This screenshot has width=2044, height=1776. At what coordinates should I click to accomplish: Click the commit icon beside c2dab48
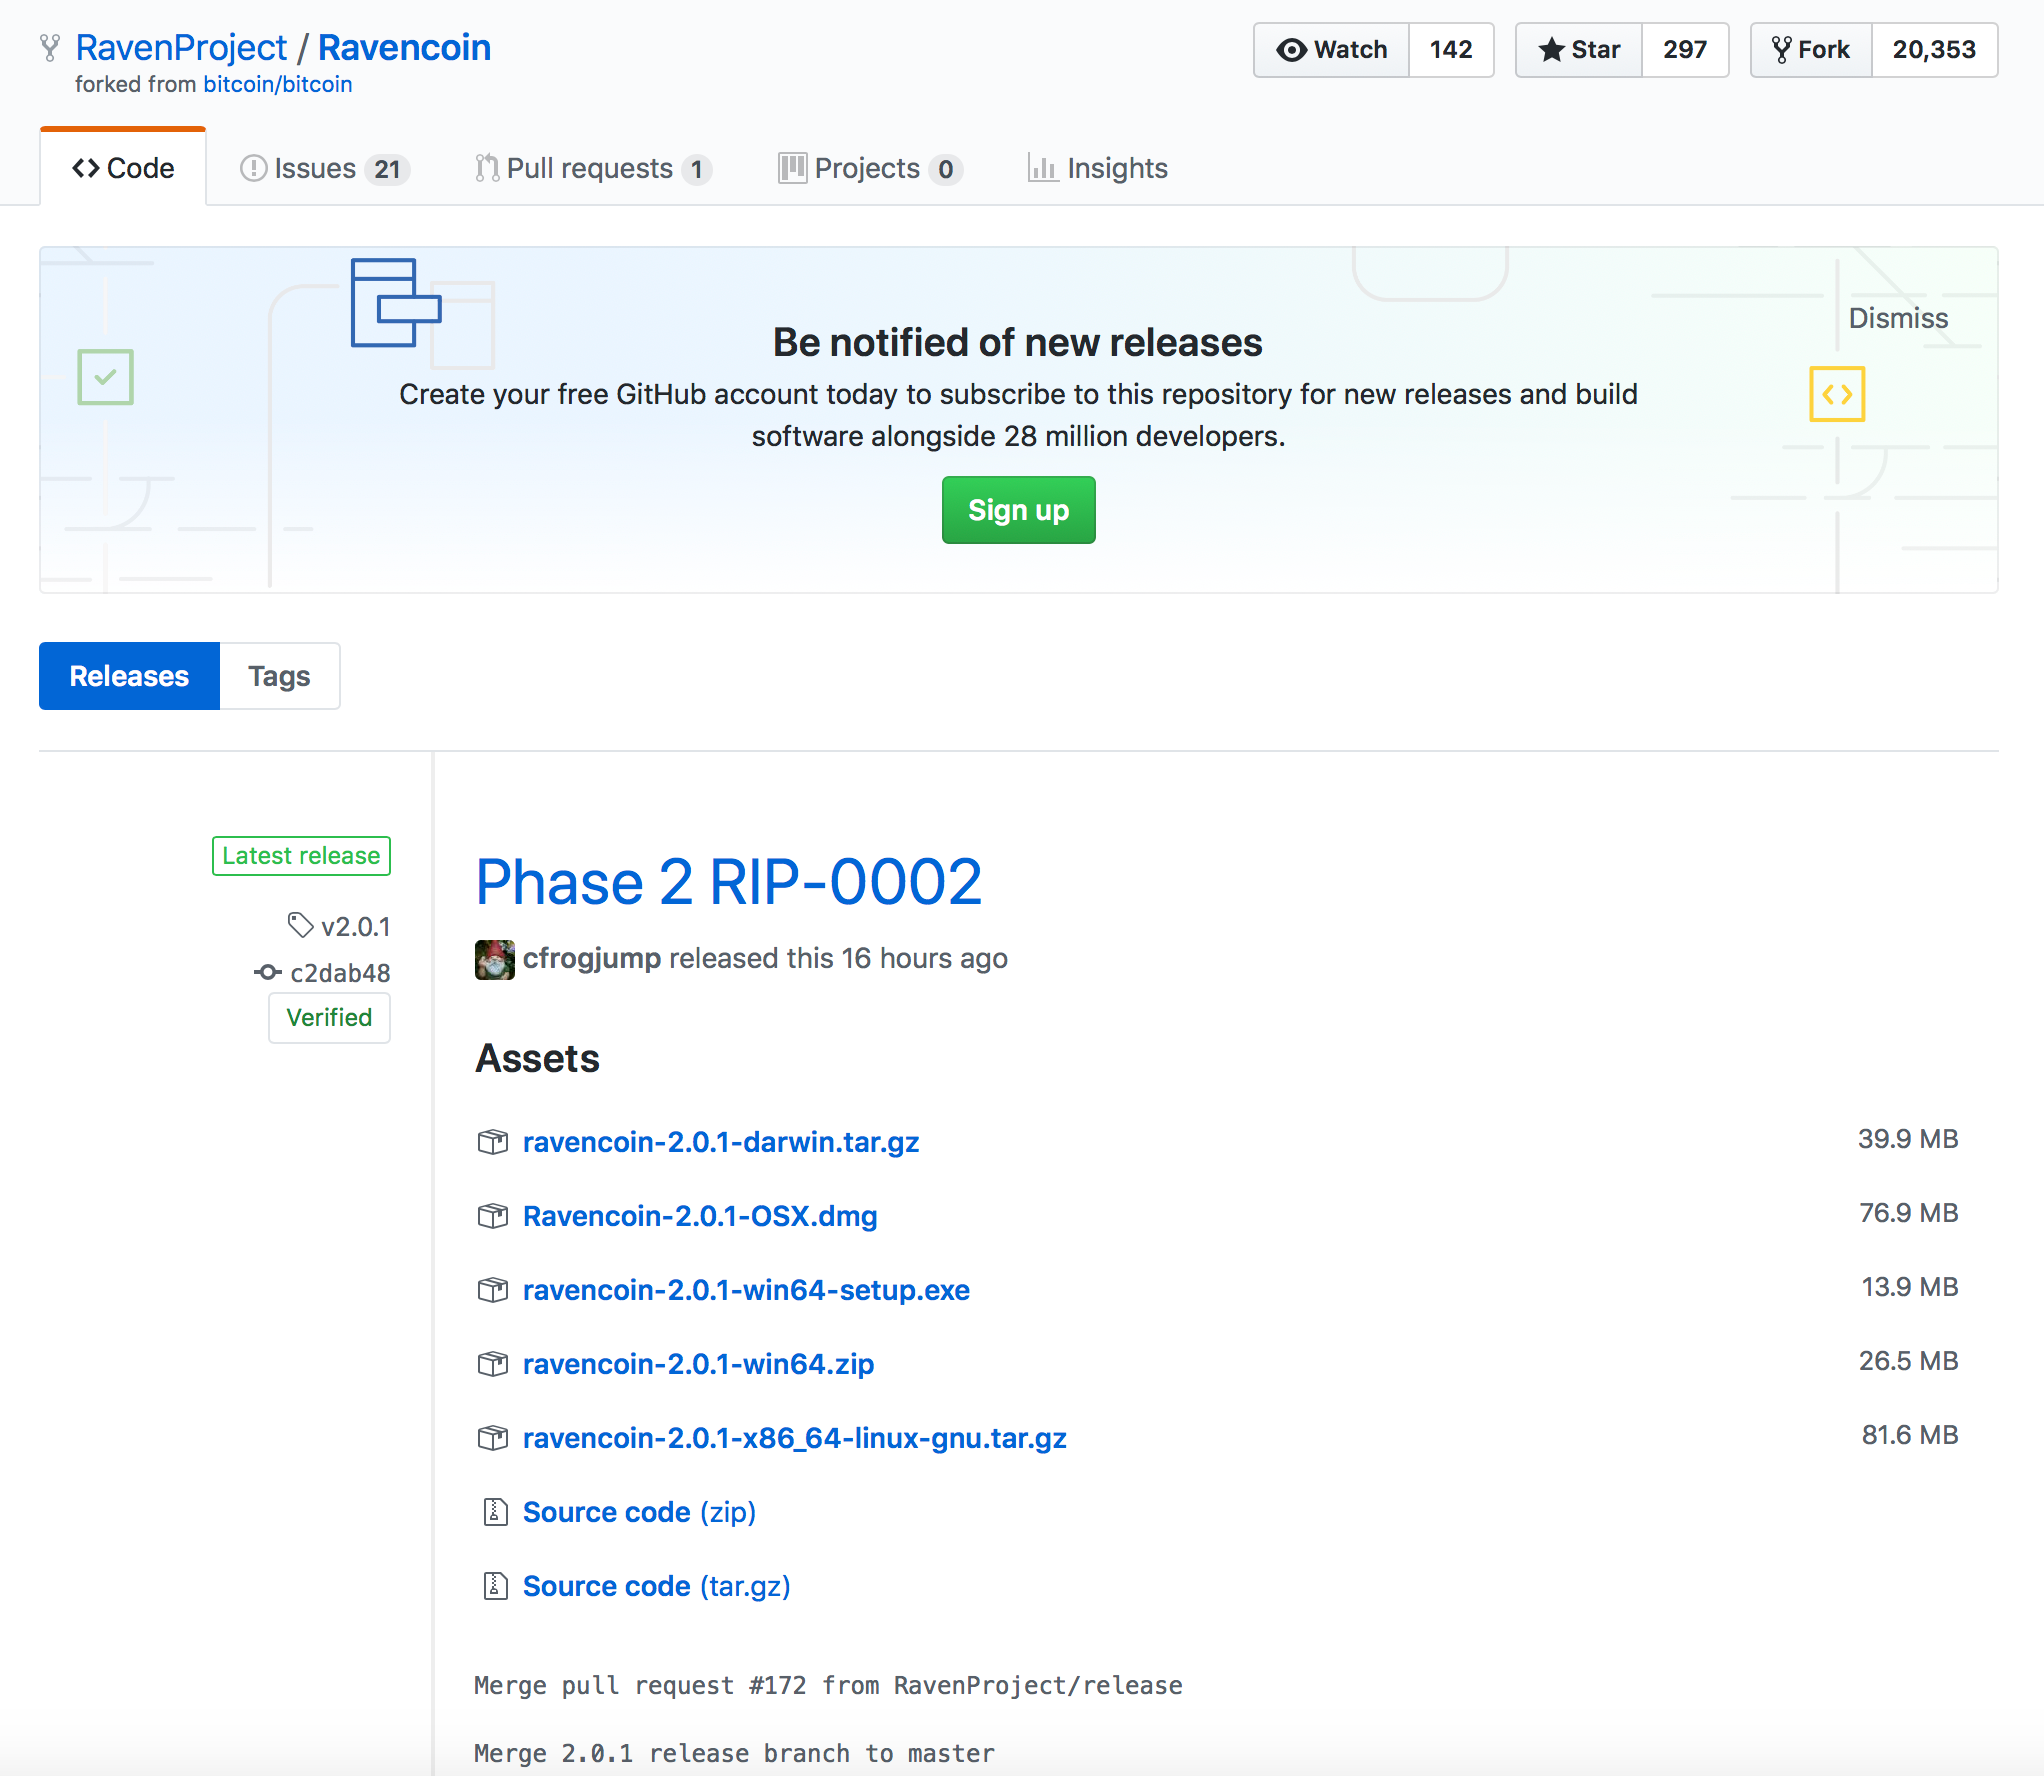[x=267, y=972]
